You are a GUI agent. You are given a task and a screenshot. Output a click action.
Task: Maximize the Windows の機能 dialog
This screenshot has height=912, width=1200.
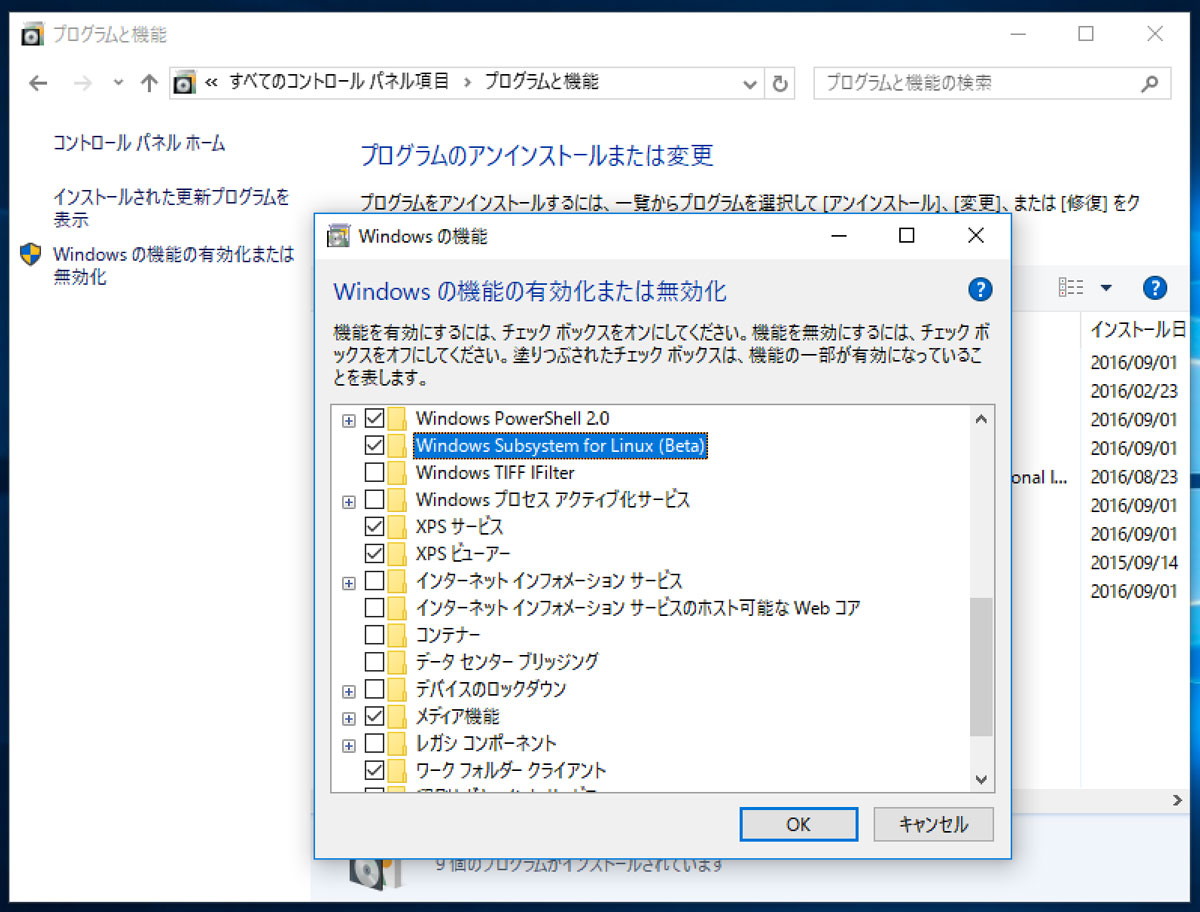906,236
